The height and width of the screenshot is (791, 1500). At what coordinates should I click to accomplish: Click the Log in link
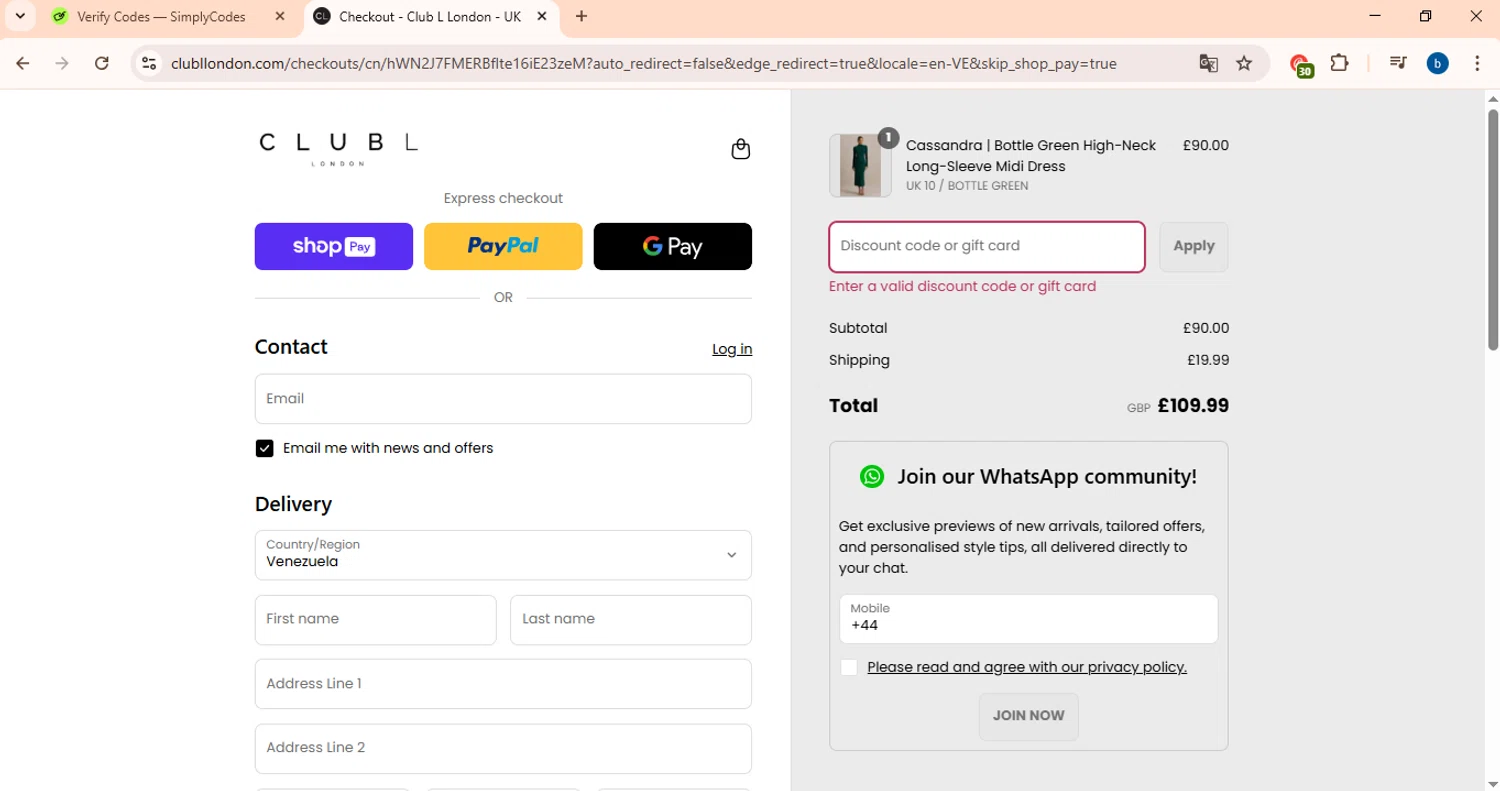click(732, 349)
